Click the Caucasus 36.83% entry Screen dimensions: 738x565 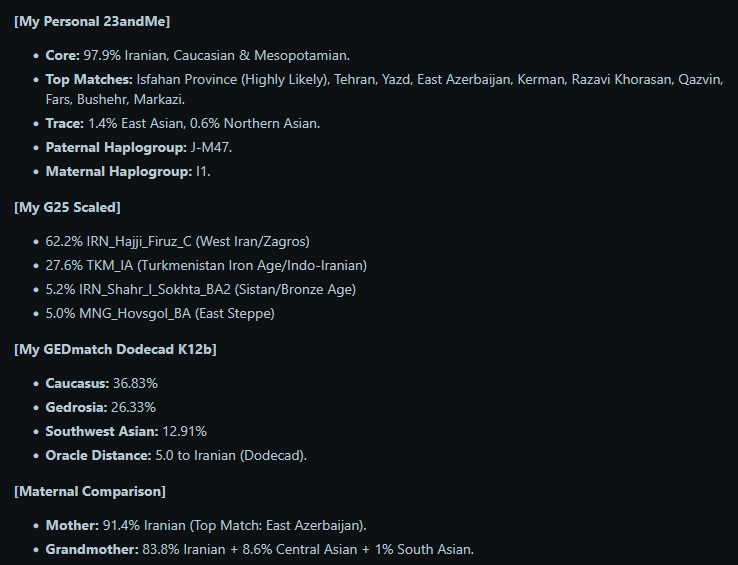[x=102, y=383]
